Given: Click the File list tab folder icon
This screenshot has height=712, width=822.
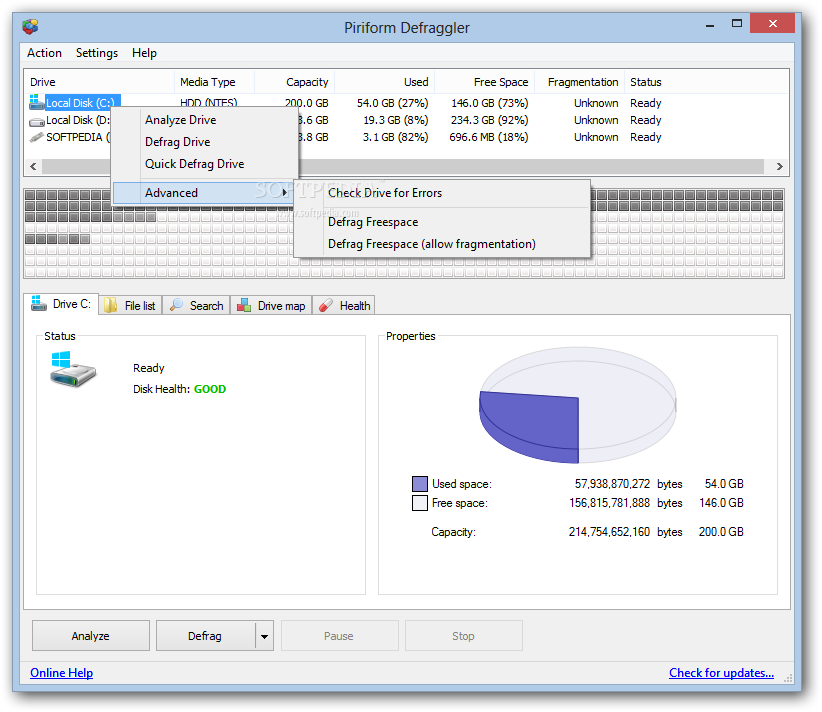Looking at the screenshot, I should (x=110, y=305).
